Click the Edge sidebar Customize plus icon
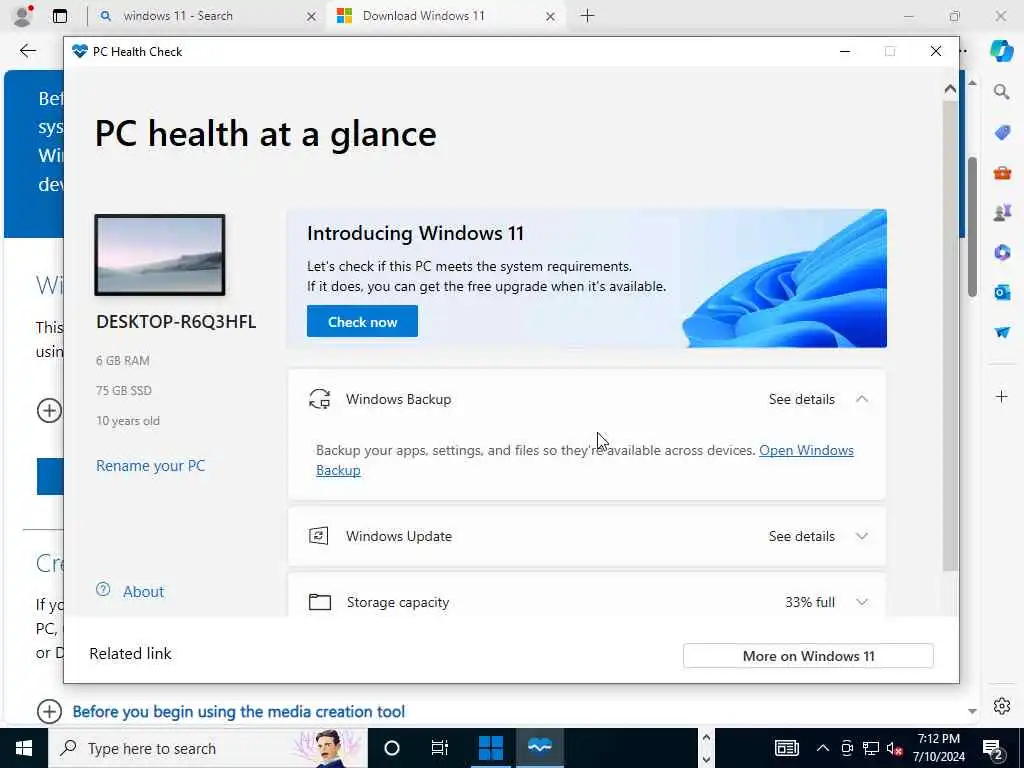The image size is (1024, 768). tap(1002, 396)
